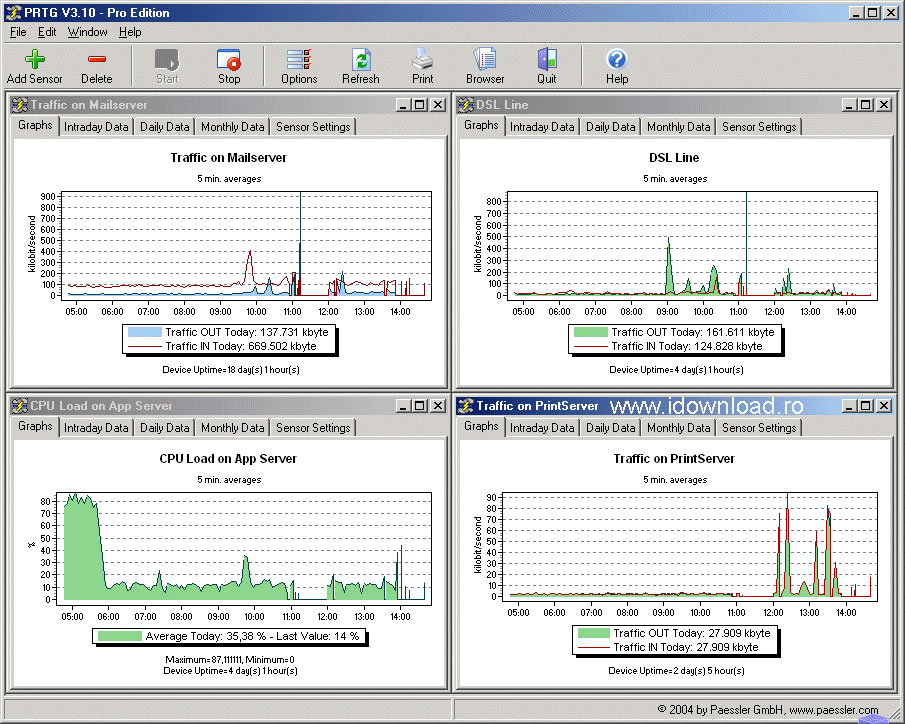
Task: Switch to Intraday Data tab in Traffic on PrintServer
Action: [x=542, y=428]
